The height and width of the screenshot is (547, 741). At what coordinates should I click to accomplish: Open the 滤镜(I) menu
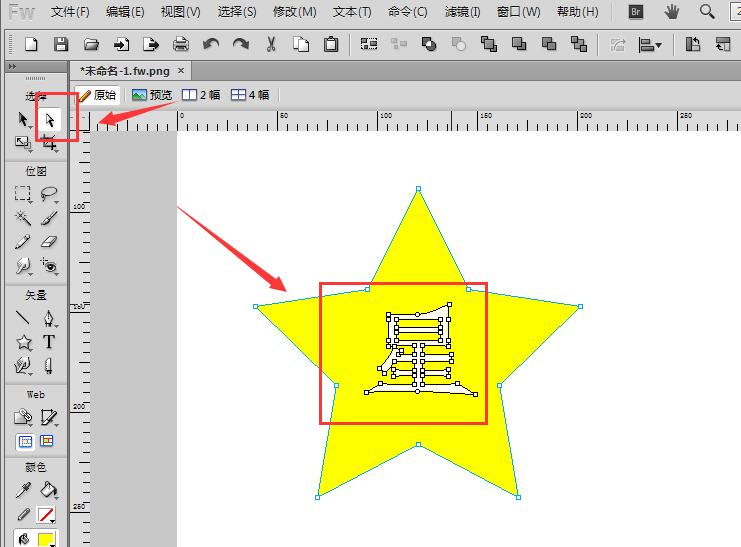pyautogui.click(x=462, y=12)
